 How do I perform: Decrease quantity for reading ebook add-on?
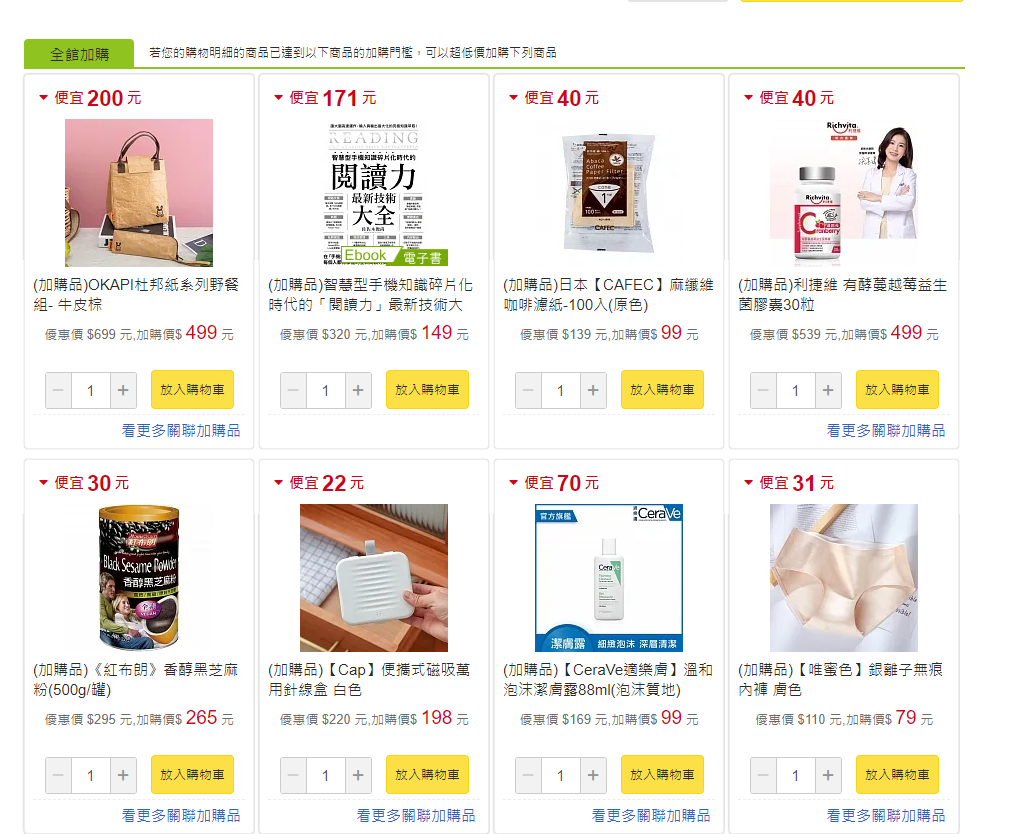pos(293,390)
